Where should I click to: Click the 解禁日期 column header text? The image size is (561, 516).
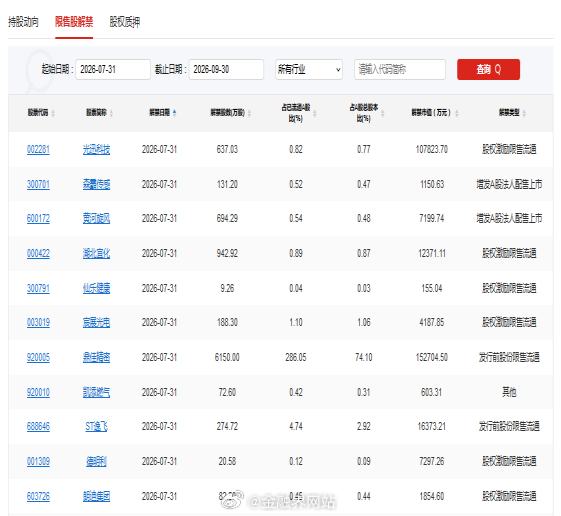click(160, 113)
